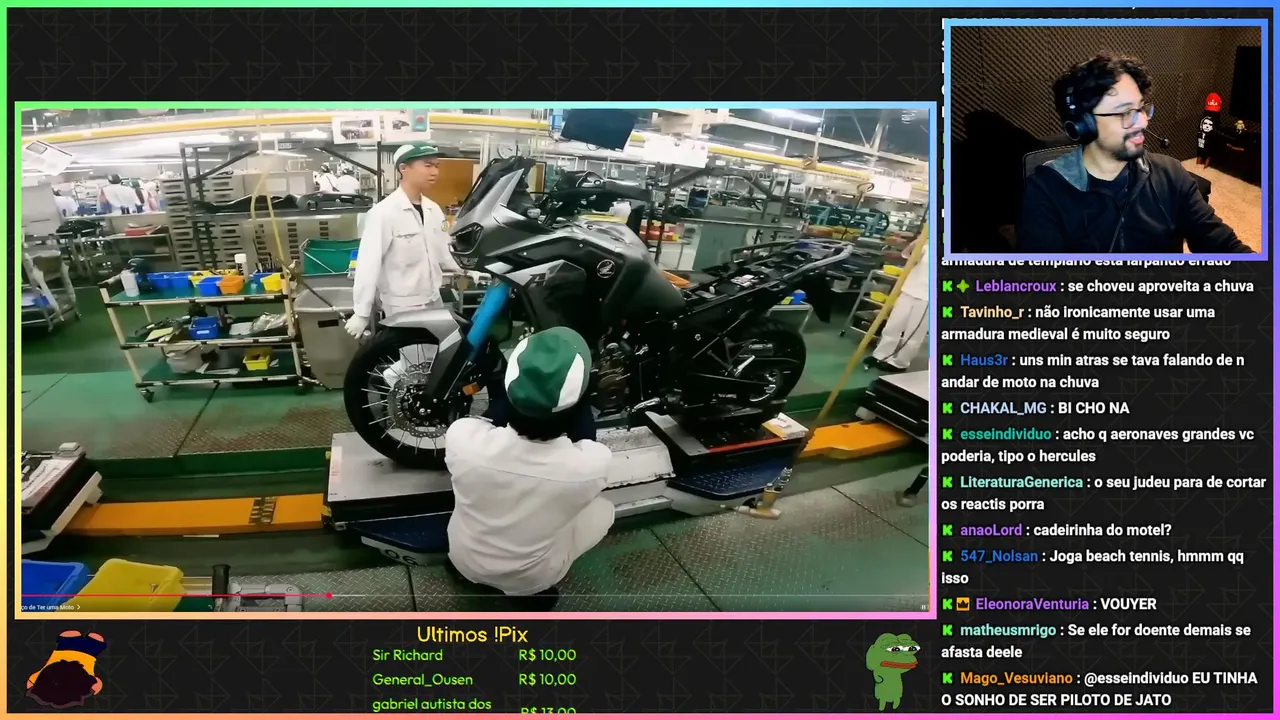Click the Kick badge beside Tavinho_r

pos(947,312)
